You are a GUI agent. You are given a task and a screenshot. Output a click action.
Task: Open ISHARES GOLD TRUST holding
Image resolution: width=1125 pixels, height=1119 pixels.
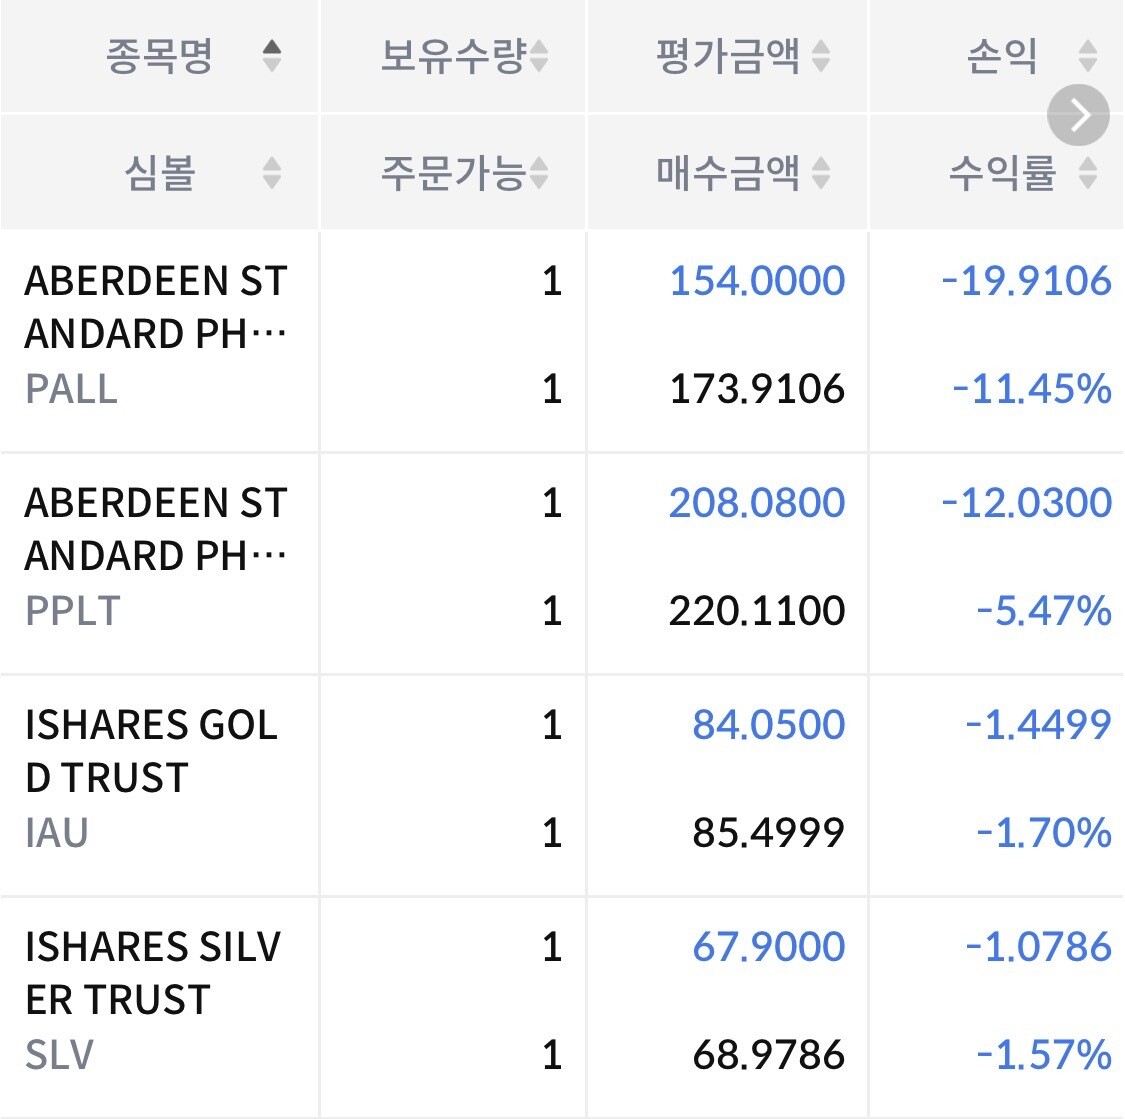tap(562, 785)
